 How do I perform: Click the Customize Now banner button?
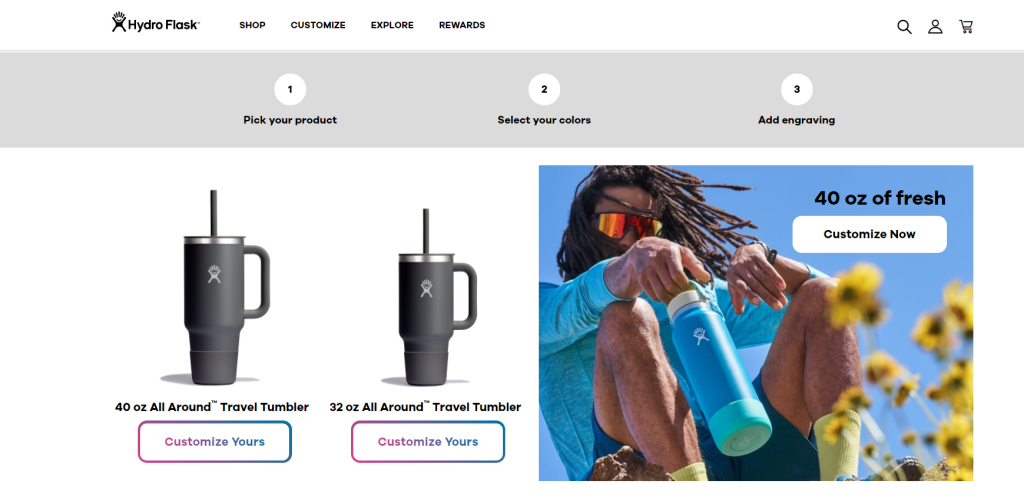click(x=869, y=234)
